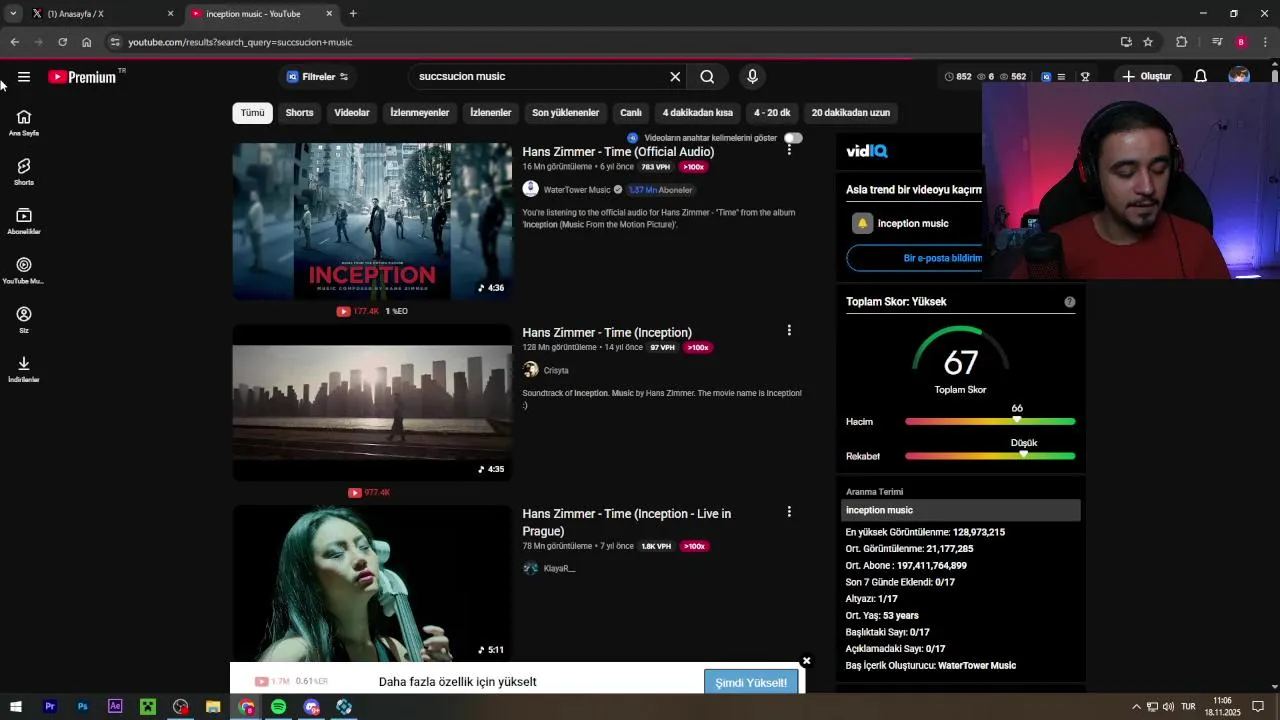Image resolution: width=1280 pixels, height=720 pixels.
Task: Open Chrome extensions puzzle icon
Action: pos(1182,42)
